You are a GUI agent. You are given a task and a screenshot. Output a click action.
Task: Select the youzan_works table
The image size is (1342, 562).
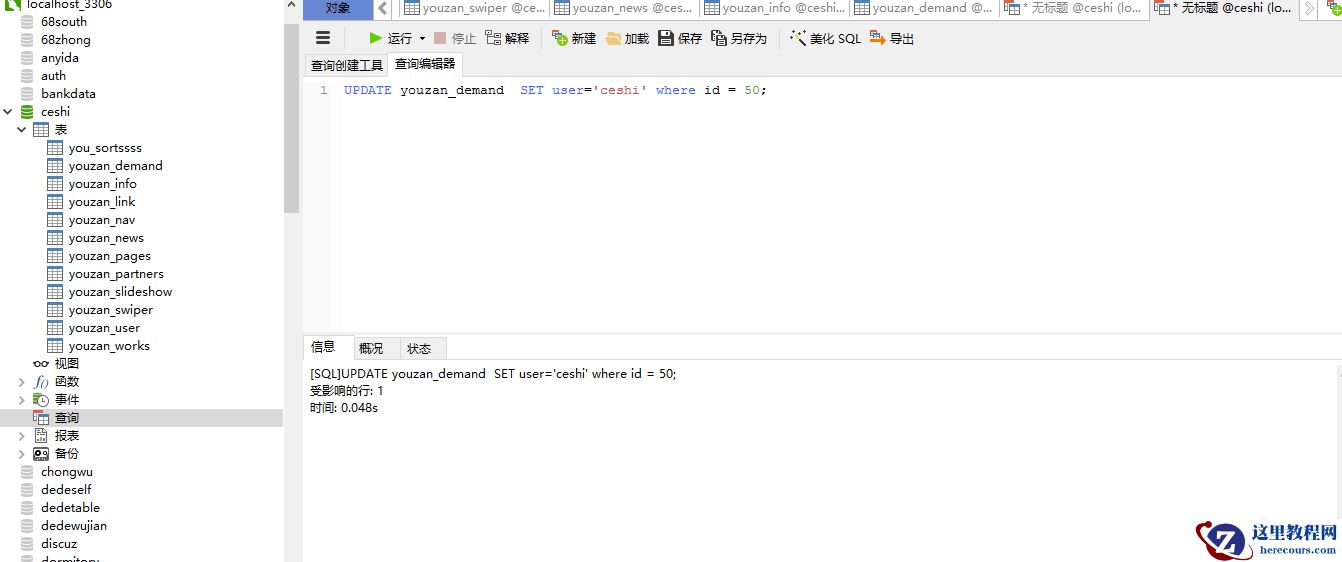click(x=109, y=346)
